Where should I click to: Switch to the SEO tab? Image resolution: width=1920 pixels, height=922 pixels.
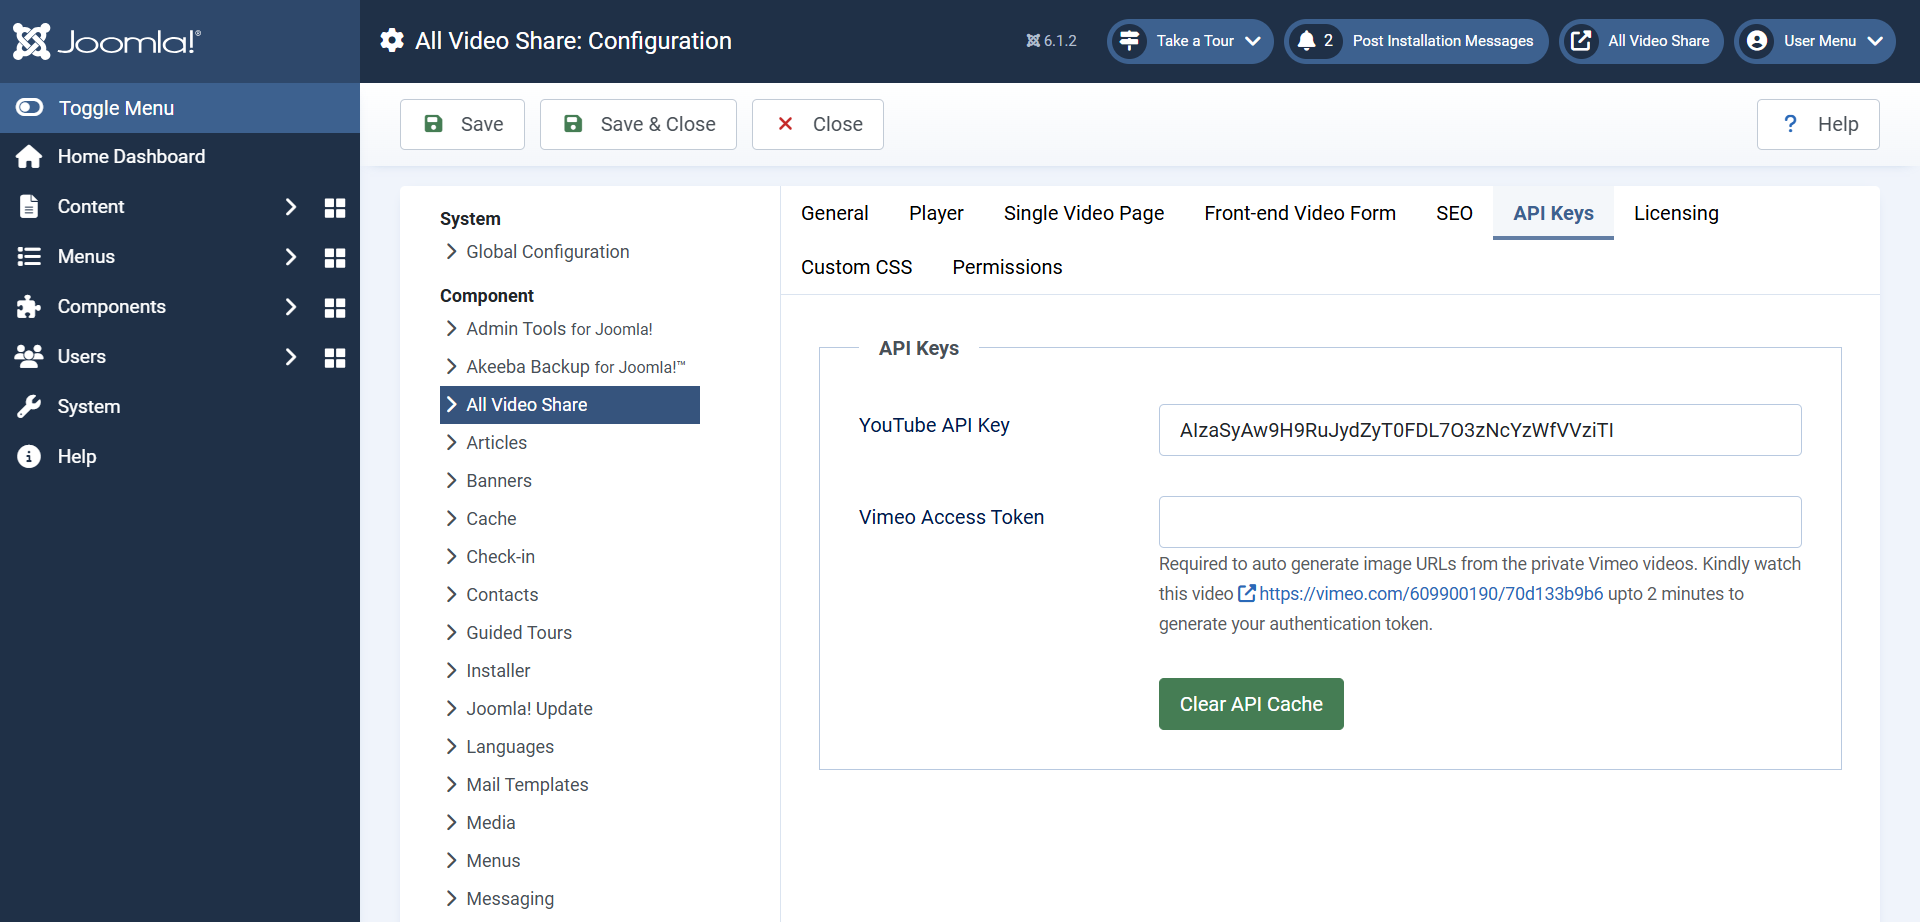[x=1454, y=213]
